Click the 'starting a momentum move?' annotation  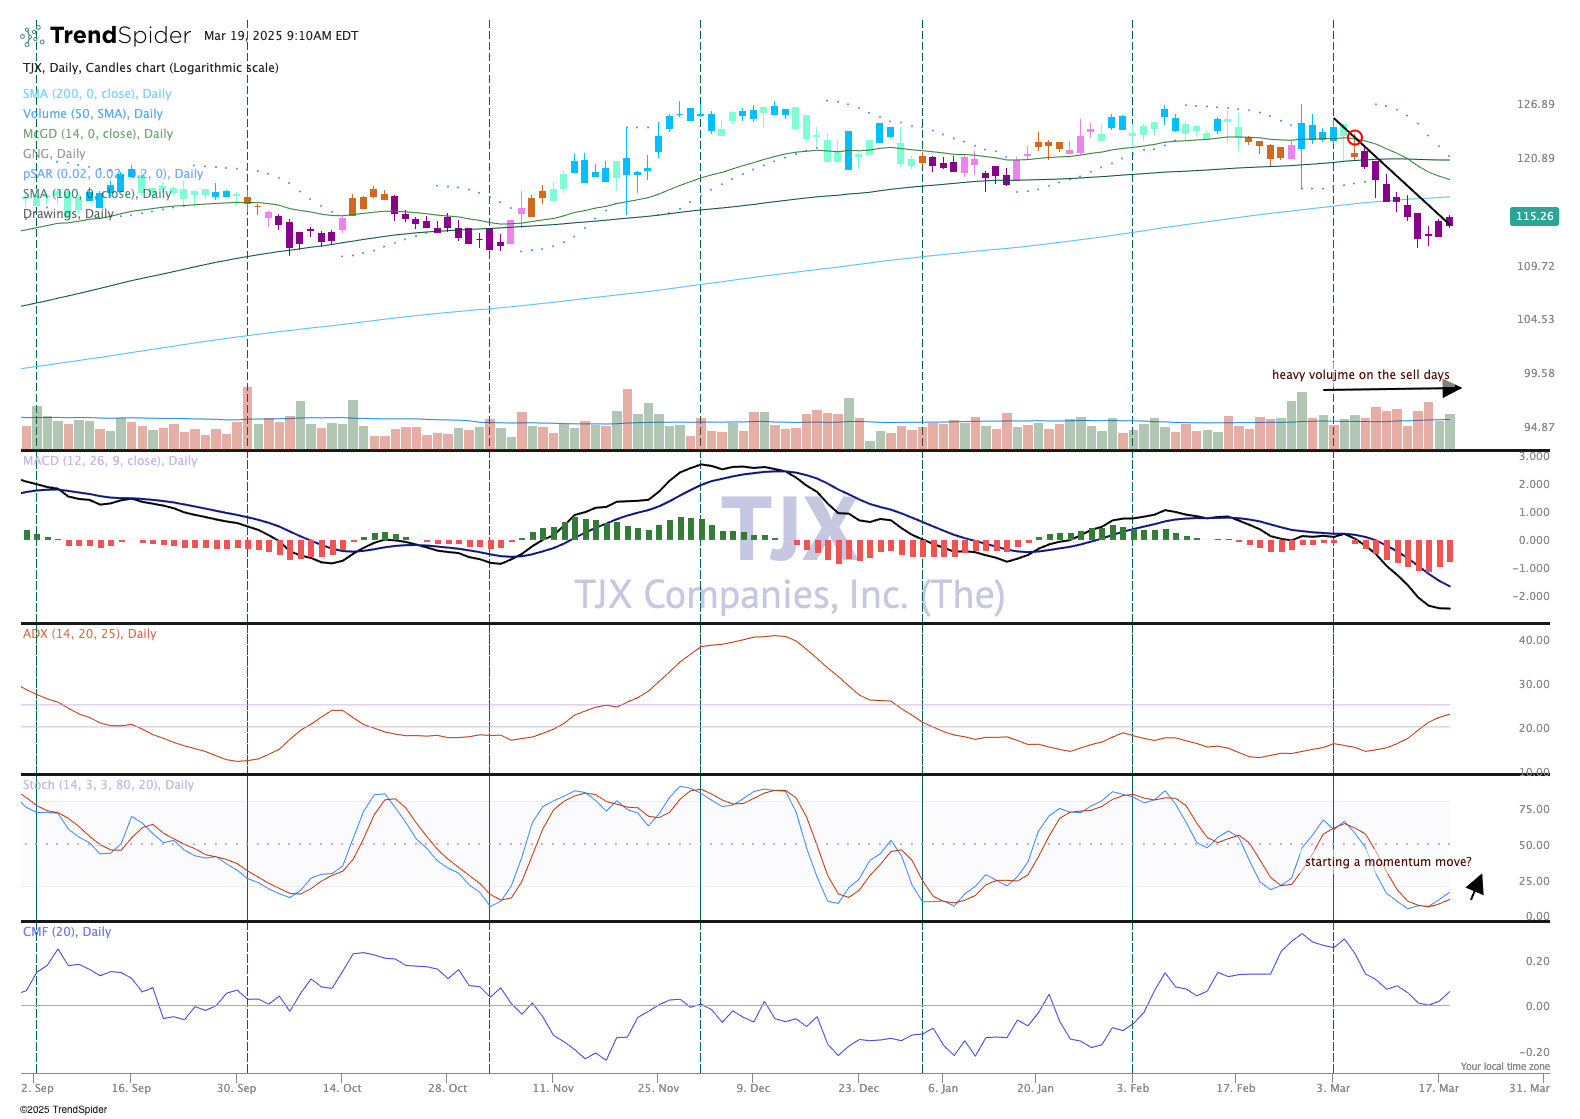[1388, 862]
